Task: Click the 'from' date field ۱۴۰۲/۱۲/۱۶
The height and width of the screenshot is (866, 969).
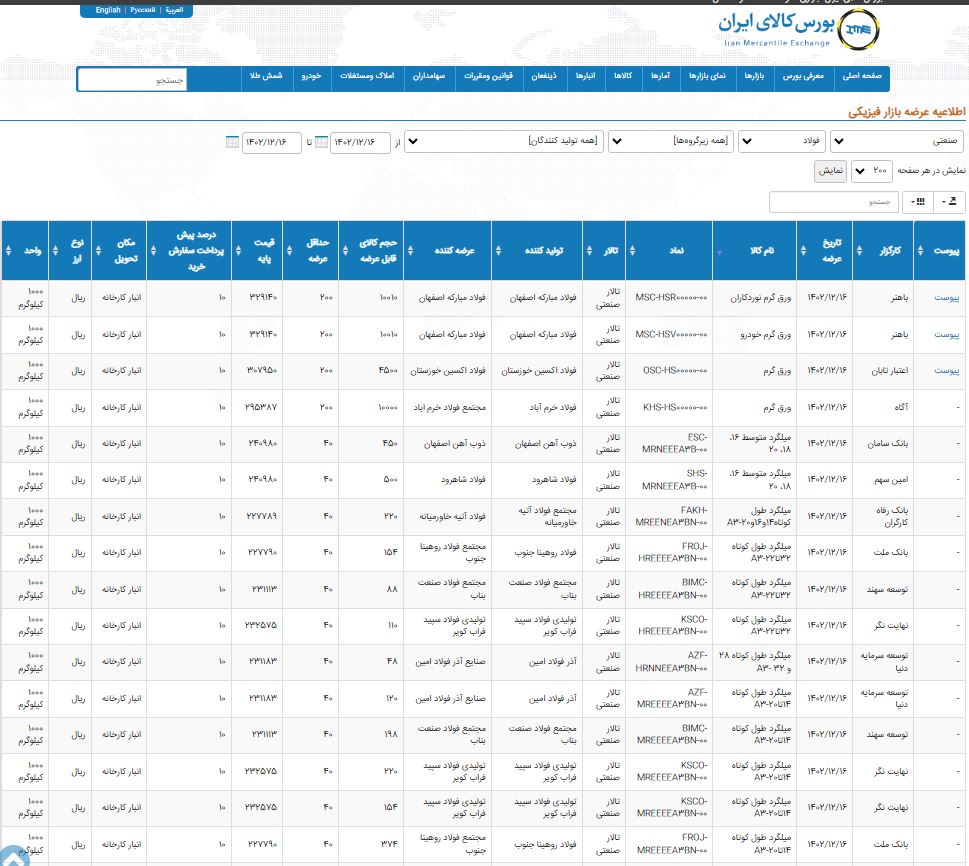Action: 360,142
